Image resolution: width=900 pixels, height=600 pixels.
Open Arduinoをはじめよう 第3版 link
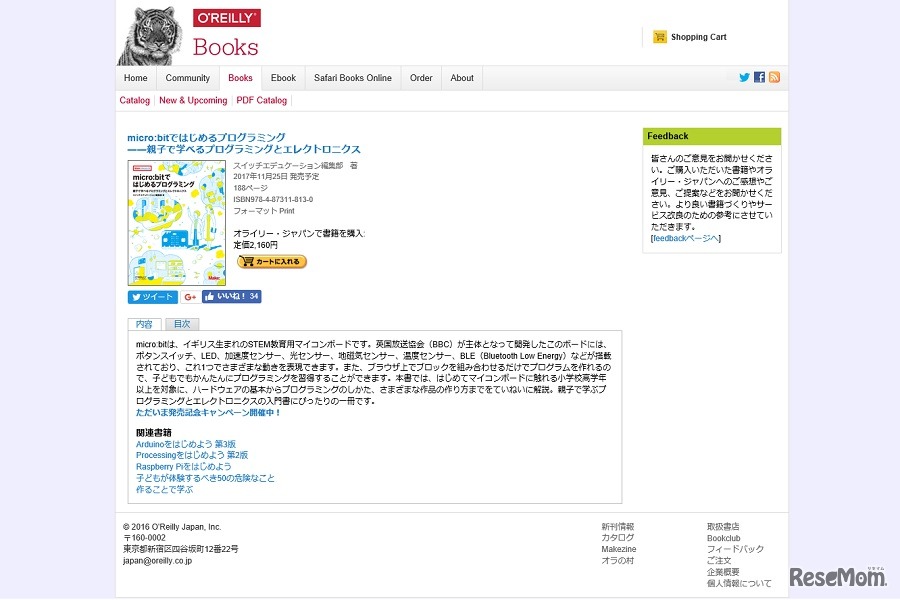pyautogui.click(x=186, y=444)
